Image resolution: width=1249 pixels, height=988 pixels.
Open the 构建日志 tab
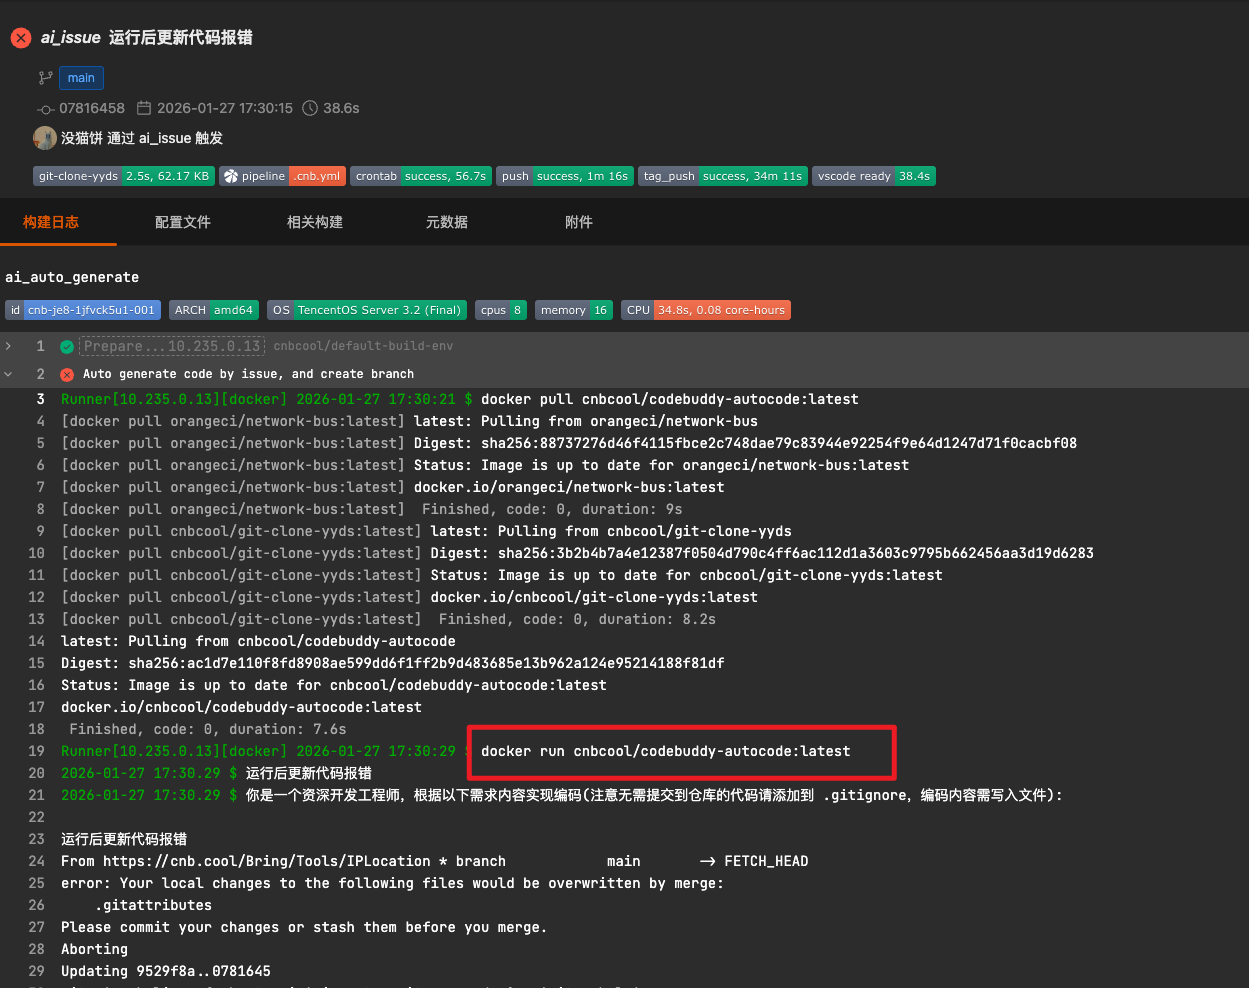pos(51,222)
